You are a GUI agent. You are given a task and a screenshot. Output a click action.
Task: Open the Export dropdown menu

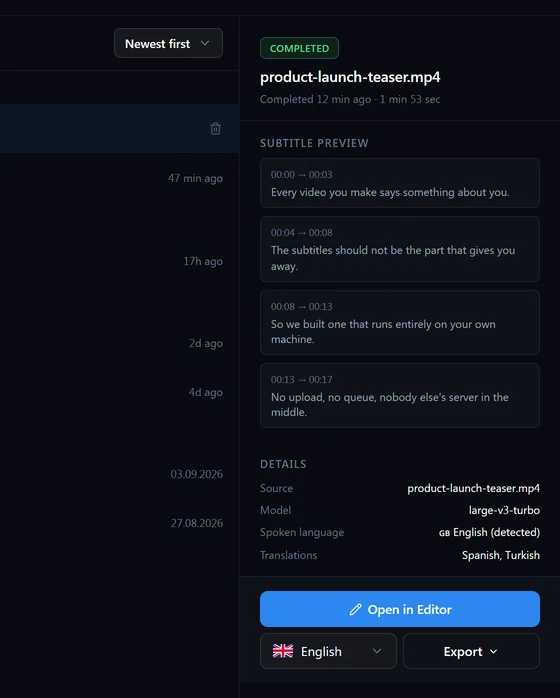coord(471,651)
